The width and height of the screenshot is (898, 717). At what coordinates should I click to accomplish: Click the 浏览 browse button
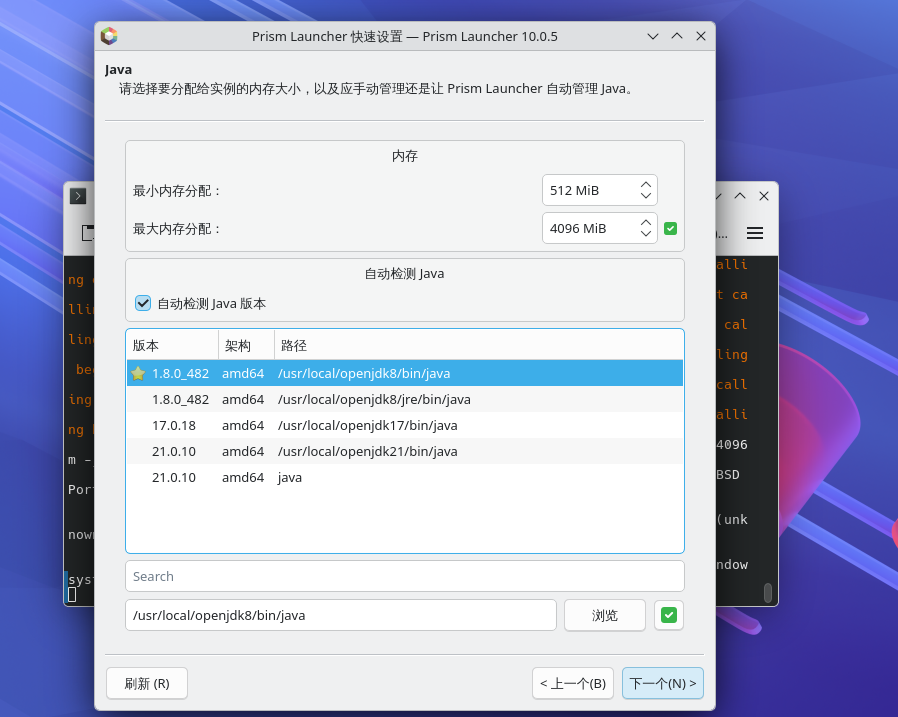coord(605,615)
